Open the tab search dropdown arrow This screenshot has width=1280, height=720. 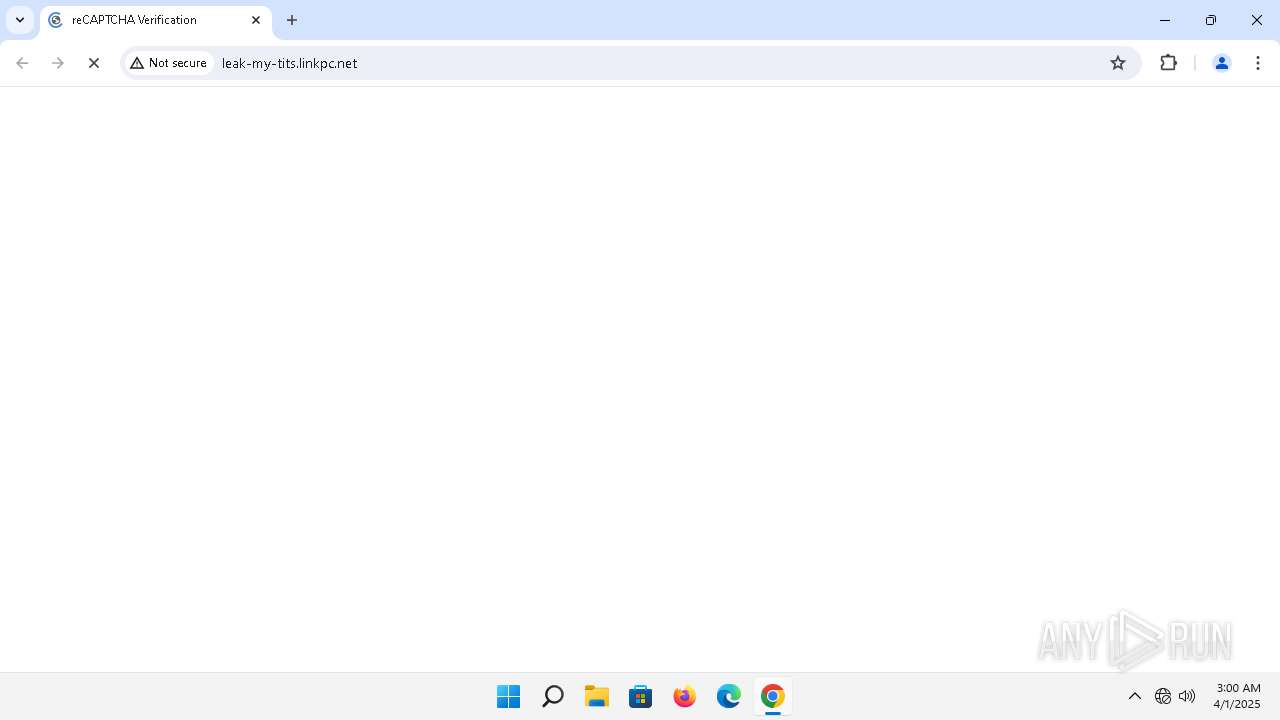(x=20, y=20)
